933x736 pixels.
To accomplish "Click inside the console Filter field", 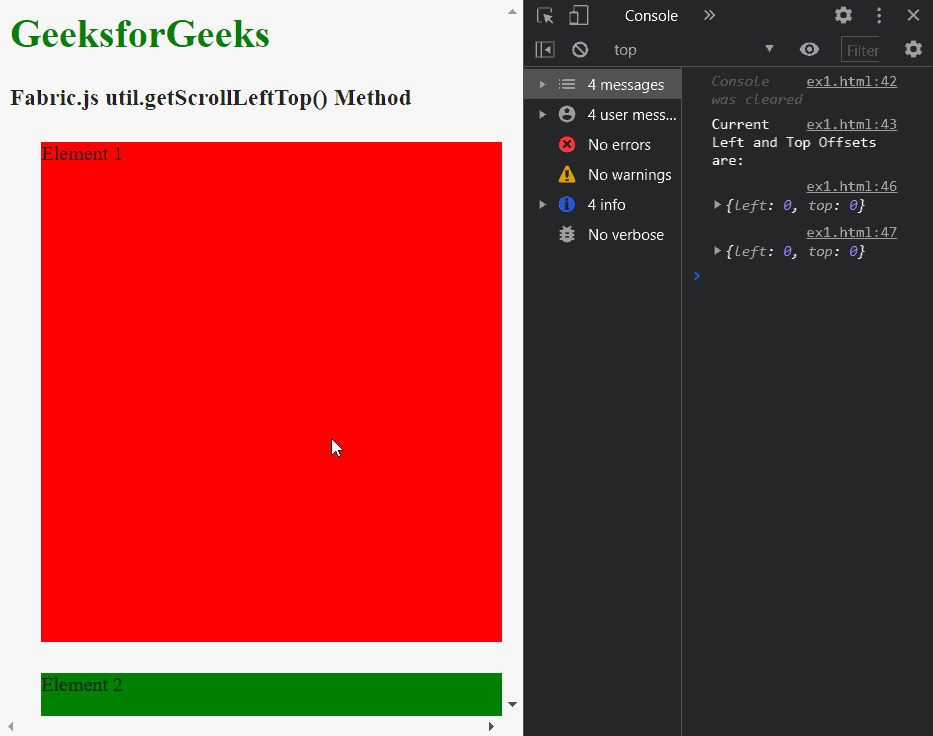I will tap(861, 49).
